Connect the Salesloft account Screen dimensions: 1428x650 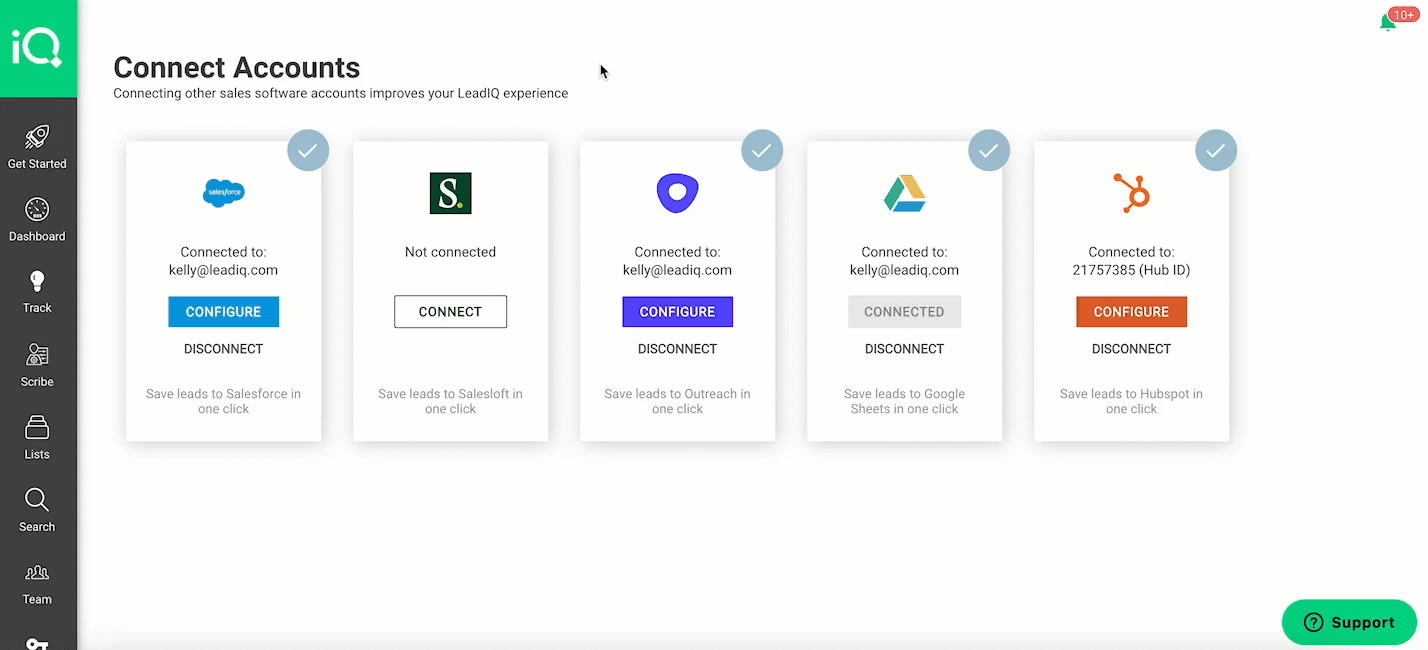point(450,312)
